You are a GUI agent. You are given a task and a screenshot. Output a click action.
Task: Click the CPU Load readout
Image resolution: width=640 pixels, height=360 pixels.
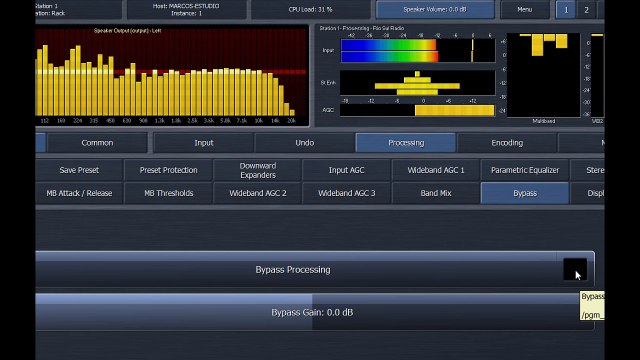[x=311, y=9]
